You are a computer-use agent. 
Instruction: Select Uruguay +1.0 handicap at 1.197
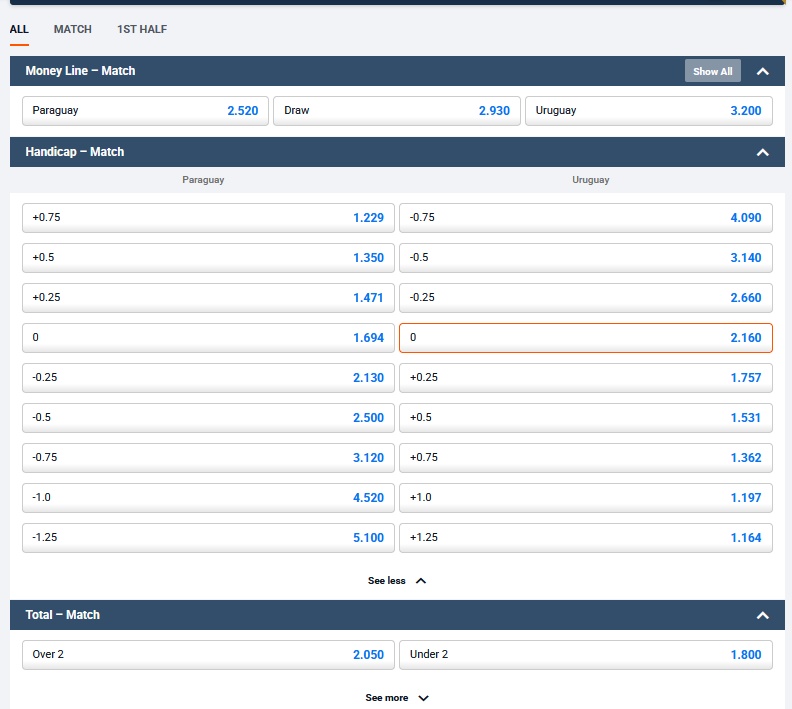585,498
